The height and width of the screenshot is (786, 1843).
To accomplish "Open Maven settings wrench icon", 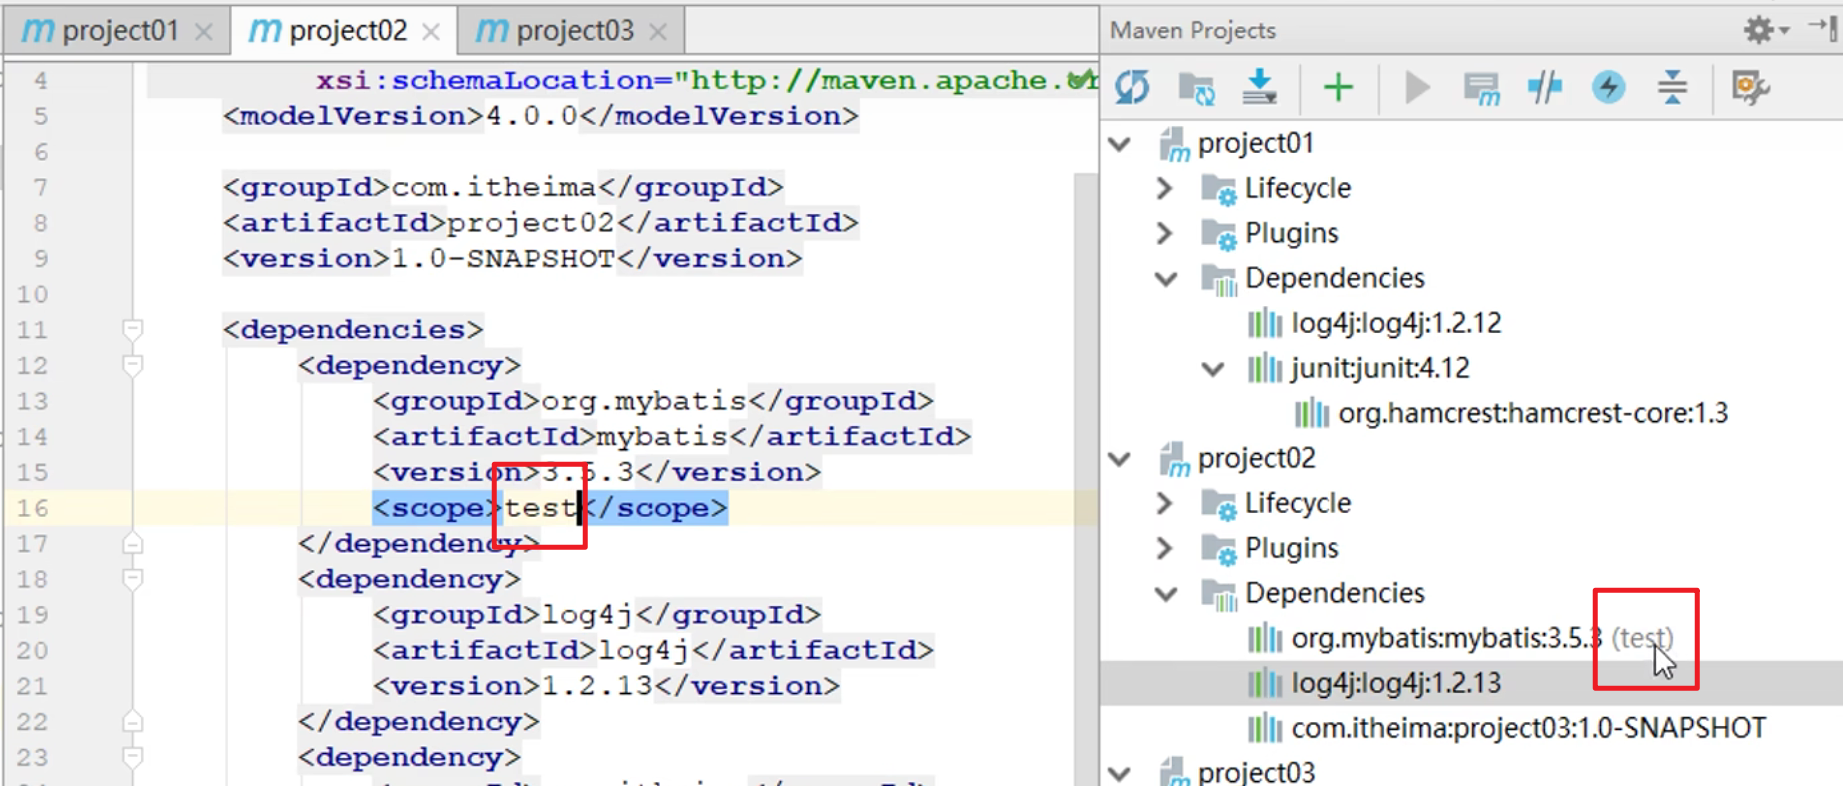I will (1750, 88).
